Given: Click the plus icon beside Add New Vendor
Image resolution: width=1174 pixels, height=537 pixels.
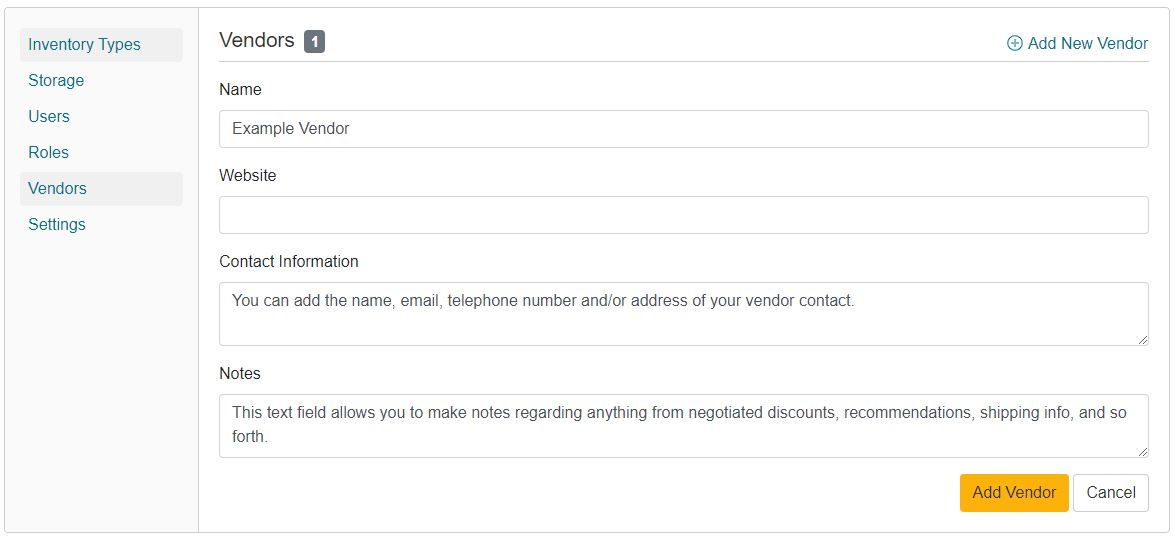Looking at the screenshot, I should tap(1014, 44).
